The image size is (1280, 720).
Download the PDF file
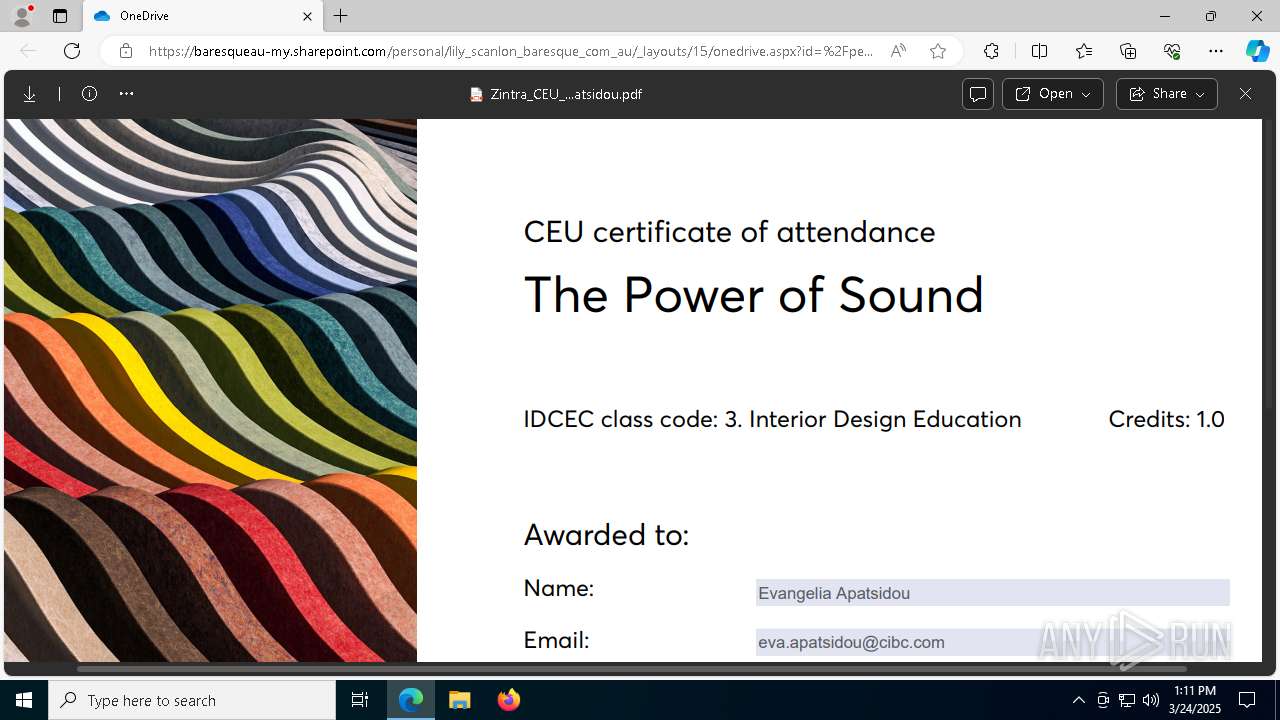coord(30,94)
